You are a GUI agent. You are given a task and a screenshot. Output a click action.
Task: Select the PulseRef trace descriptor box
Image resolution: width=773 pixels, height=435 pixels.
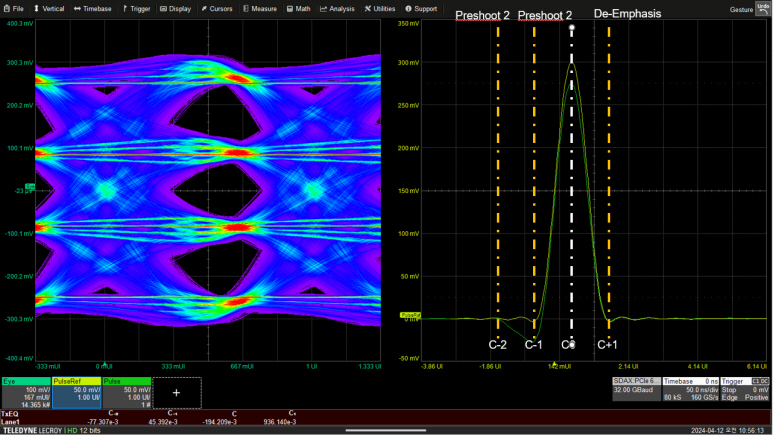(76, 393)
